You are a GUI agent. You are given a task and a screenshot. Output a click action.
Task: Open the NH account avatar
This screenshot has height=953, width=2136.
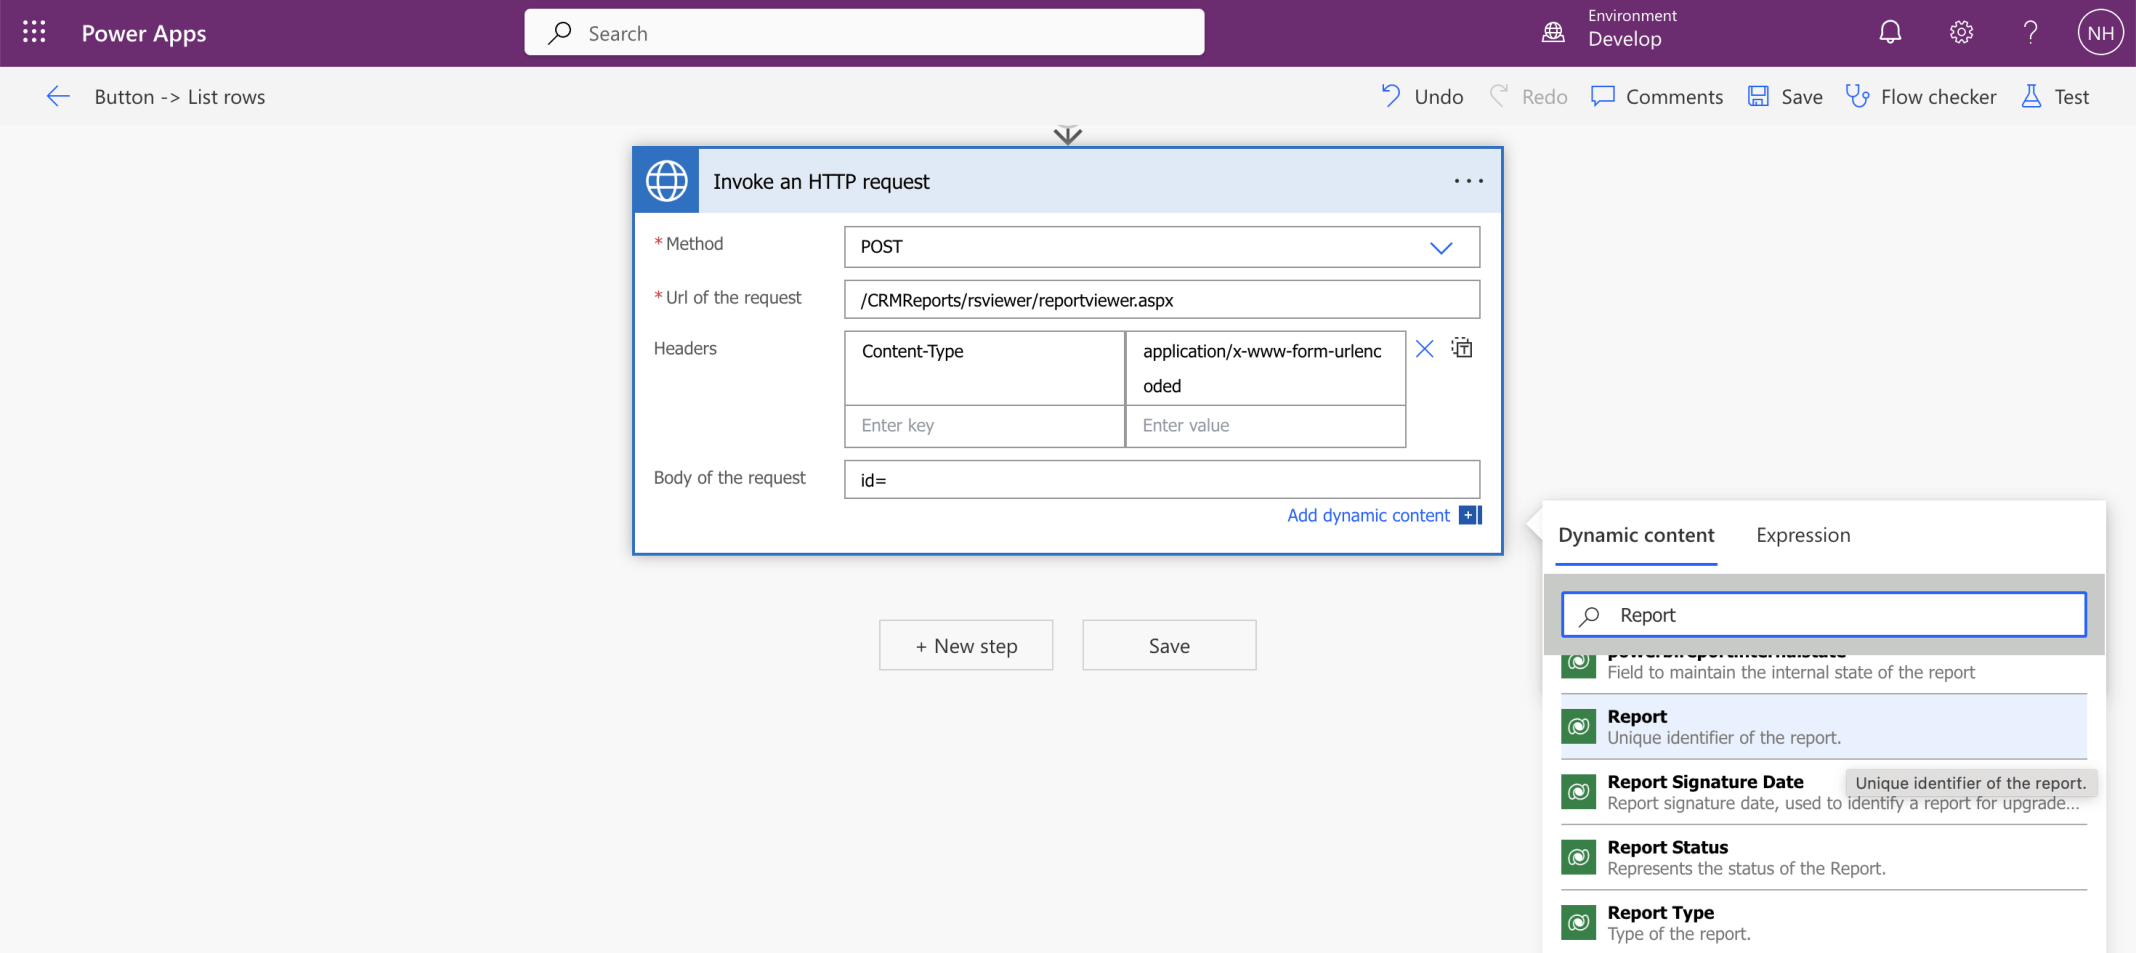pos(2100,33)
